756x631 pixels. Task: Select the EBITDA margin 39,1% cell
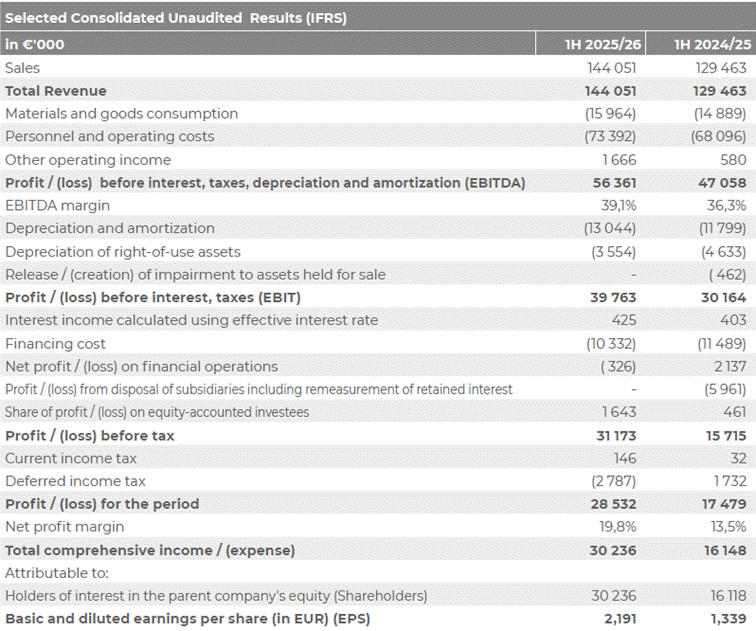pyautogui.click(x=619, y=205)
